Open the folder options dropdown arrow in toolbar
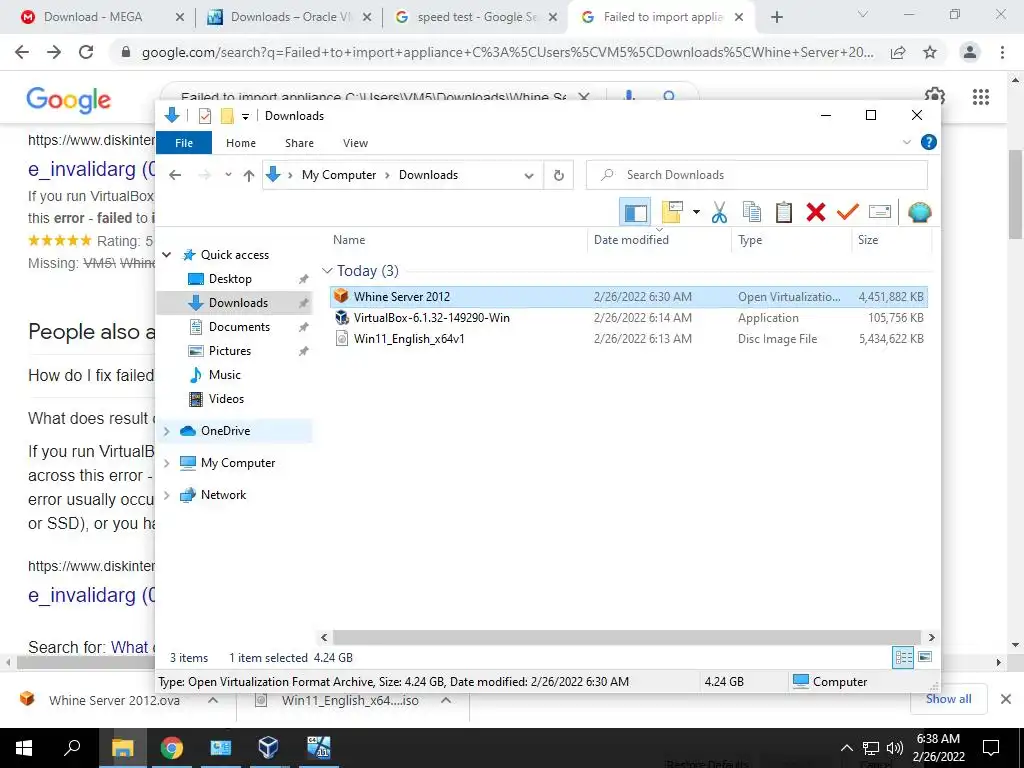The height and width of the screenshot is (768, 1024). [x=696, y=212]
